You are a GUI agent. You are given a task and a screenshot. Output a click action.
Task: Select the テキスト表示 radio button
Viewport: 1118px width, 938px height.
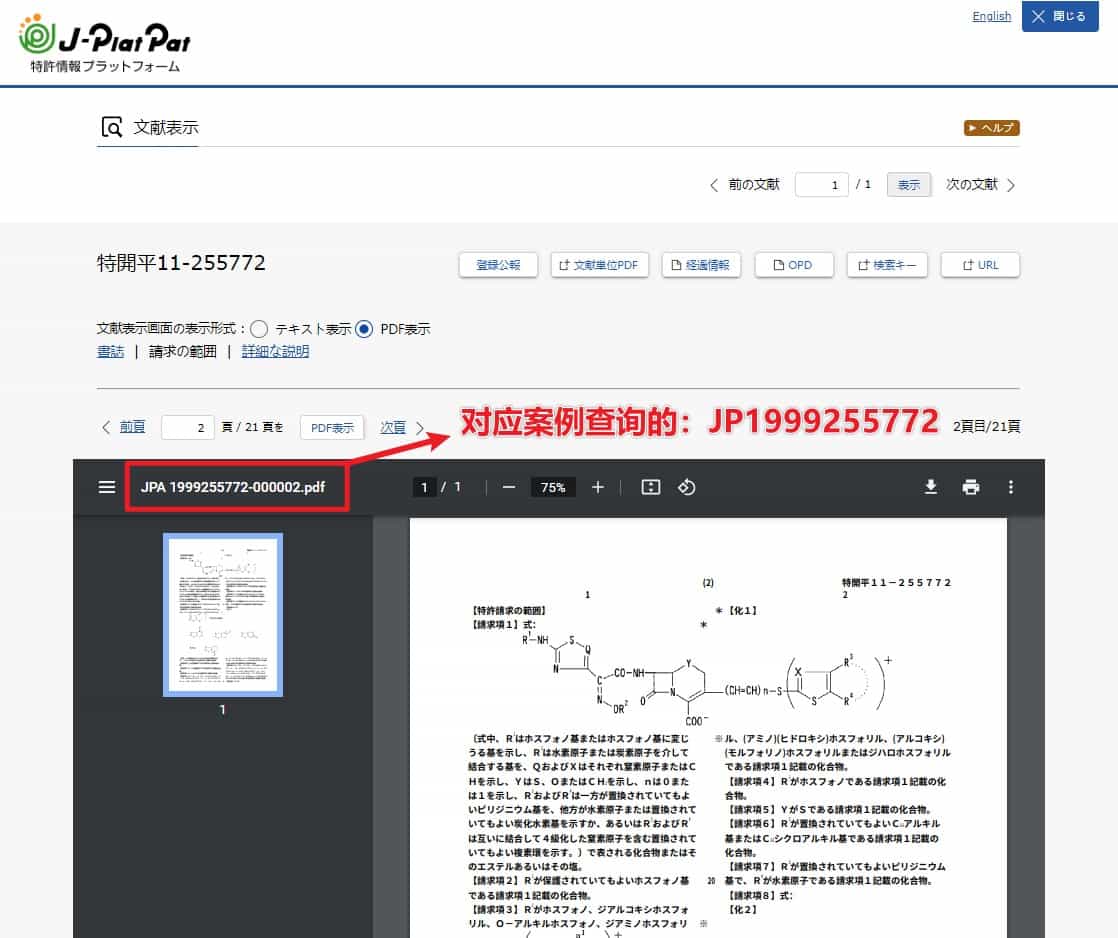pos(260,329)
